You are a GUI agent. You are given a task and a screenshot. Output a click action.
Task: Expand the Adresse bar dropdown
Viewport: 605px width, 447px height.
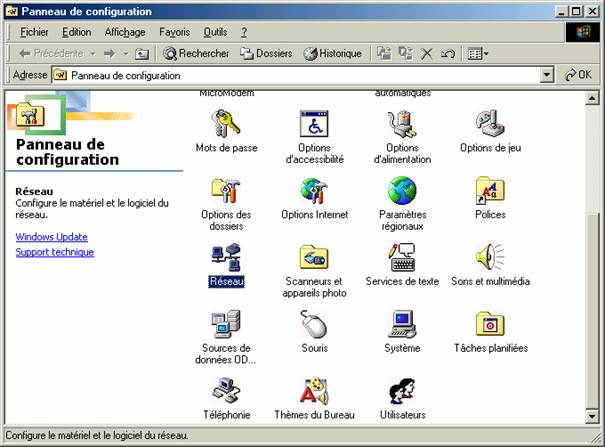(x=546, y=75)
